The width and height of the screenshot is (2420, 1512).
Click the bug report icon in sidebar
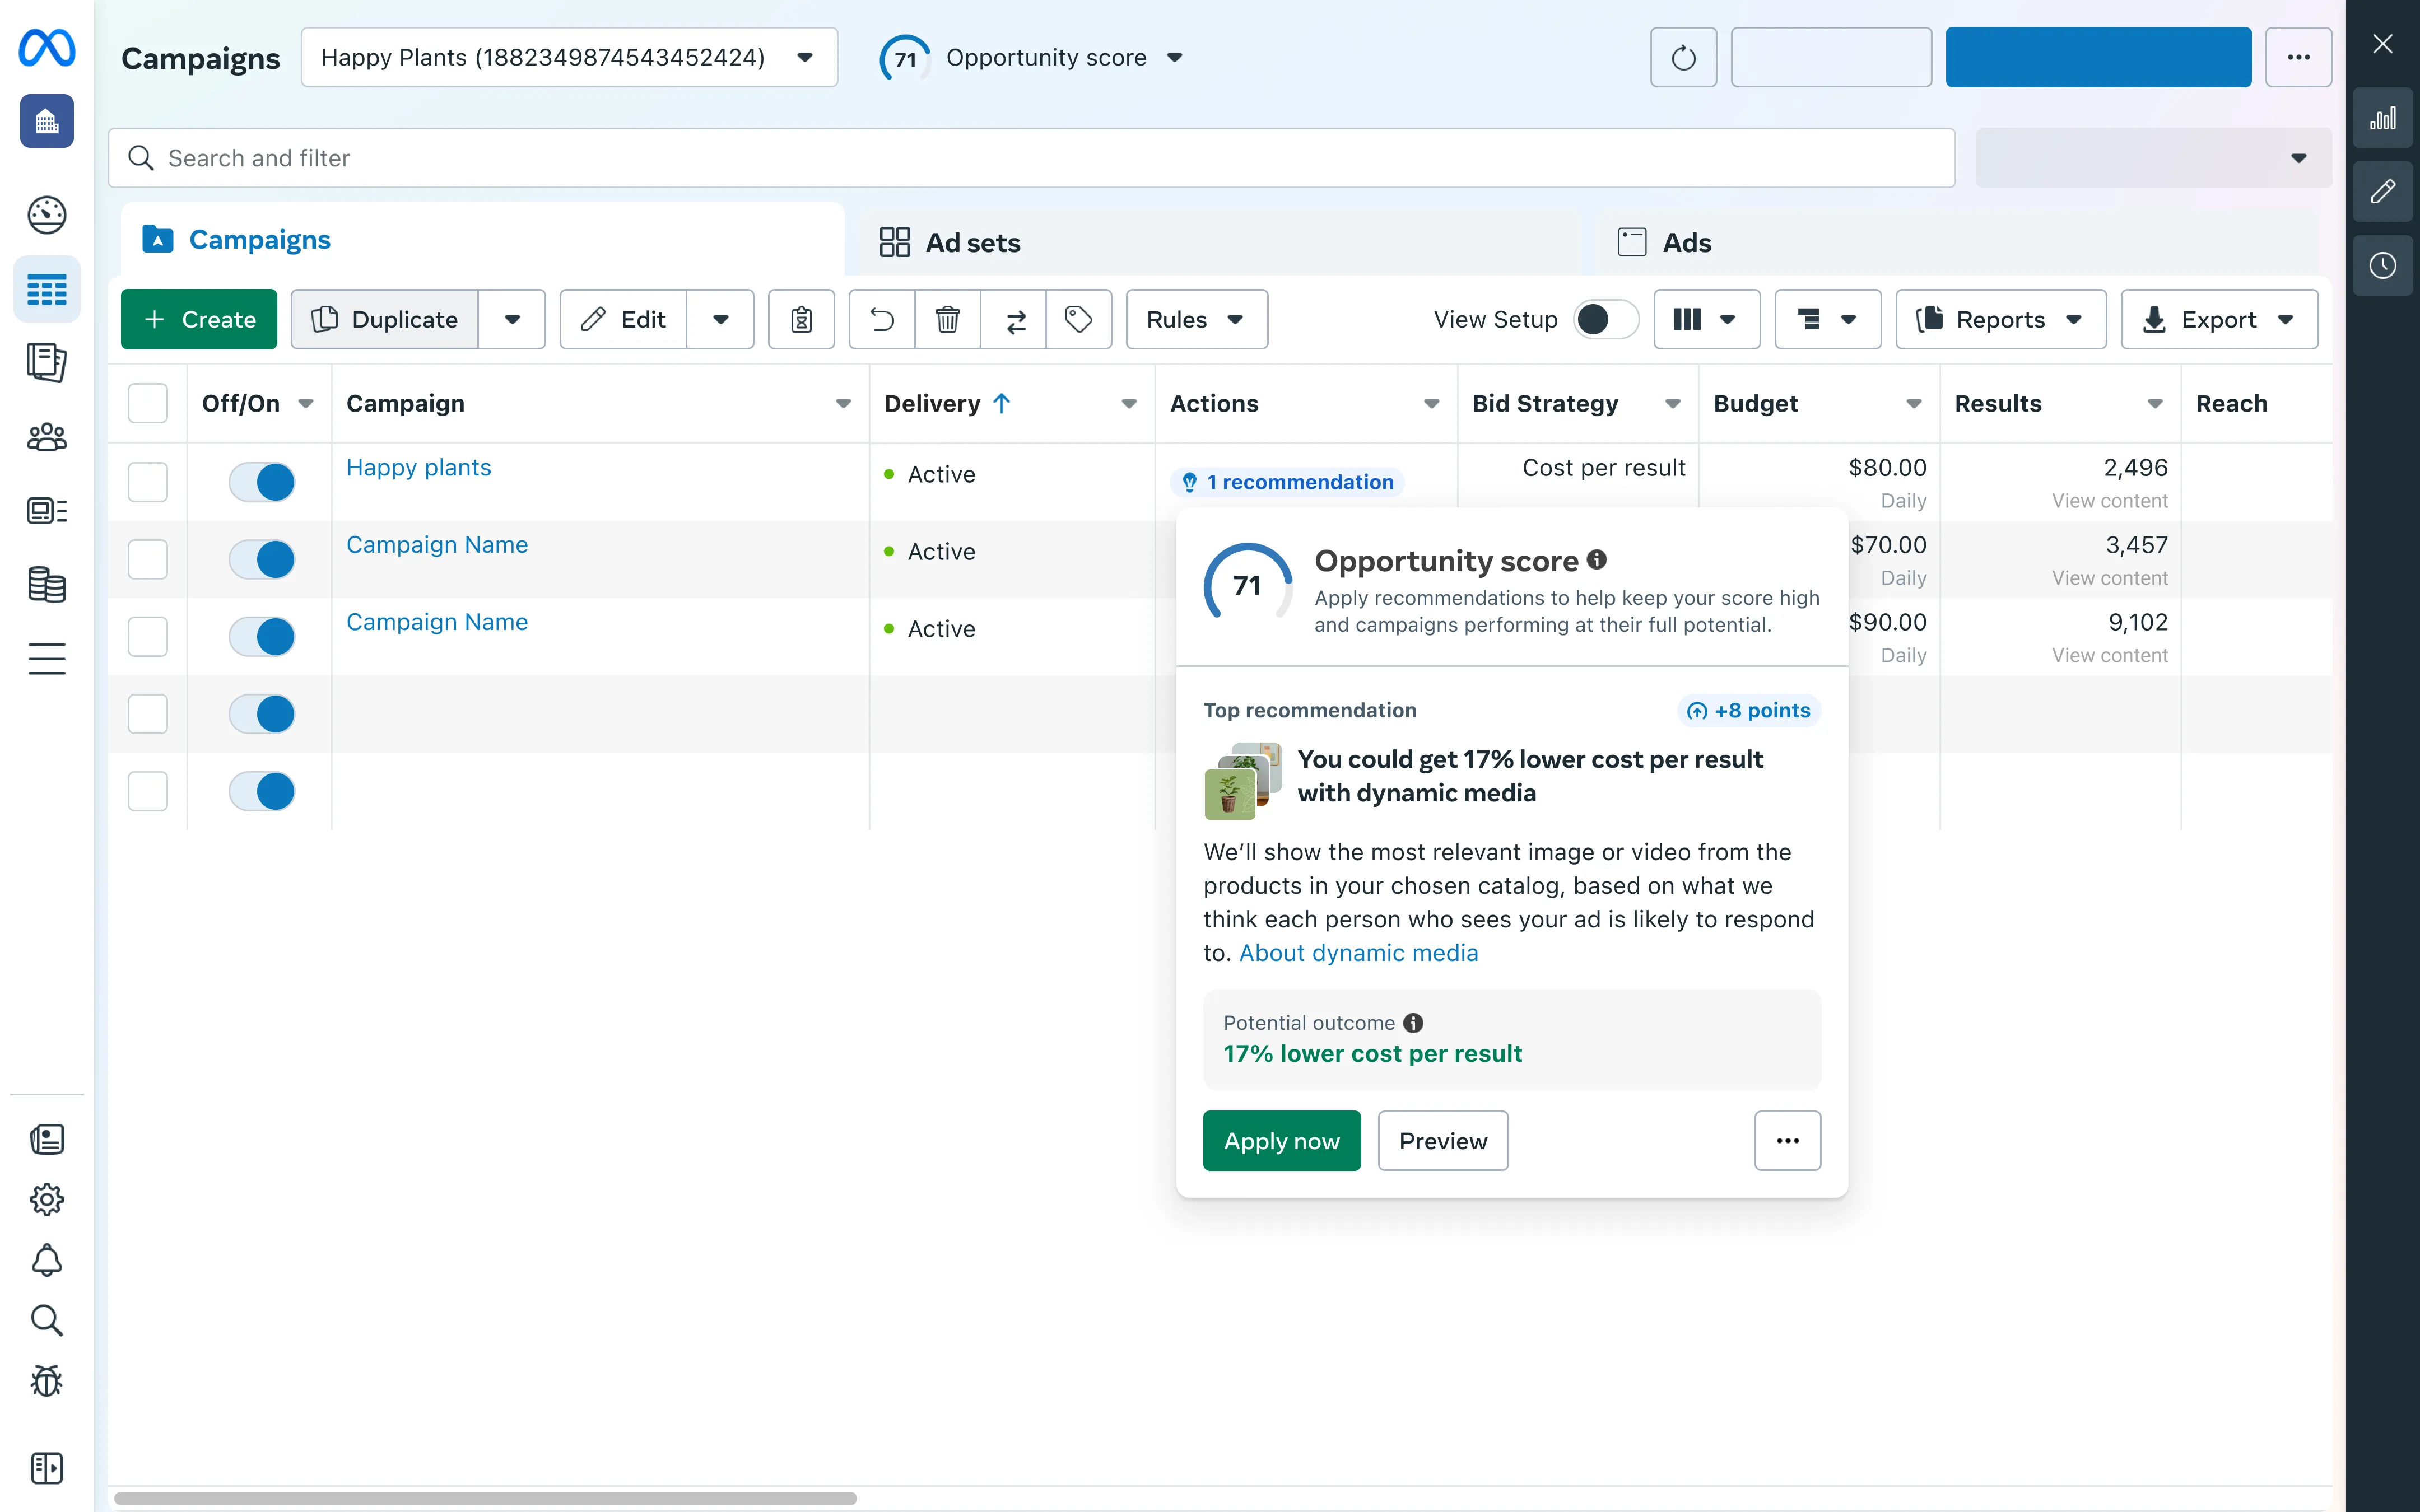click(46, 1381)
